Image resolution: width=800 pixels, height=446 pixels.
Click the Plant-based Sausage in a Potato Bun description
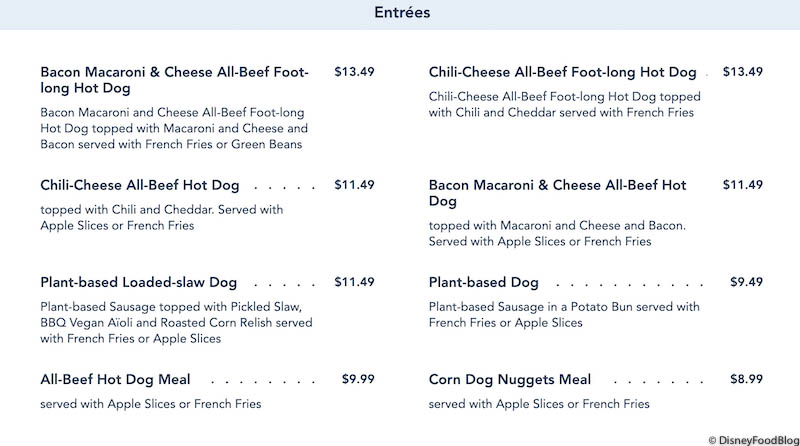[564, 314]
